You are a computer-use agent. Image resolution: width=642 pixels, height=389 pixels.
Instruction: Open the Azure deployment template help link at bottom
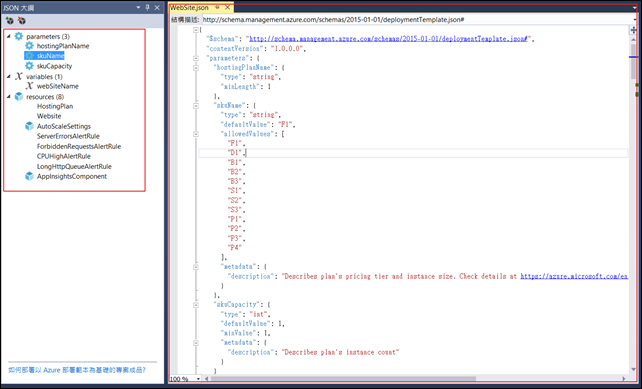[x=77, y=370]
